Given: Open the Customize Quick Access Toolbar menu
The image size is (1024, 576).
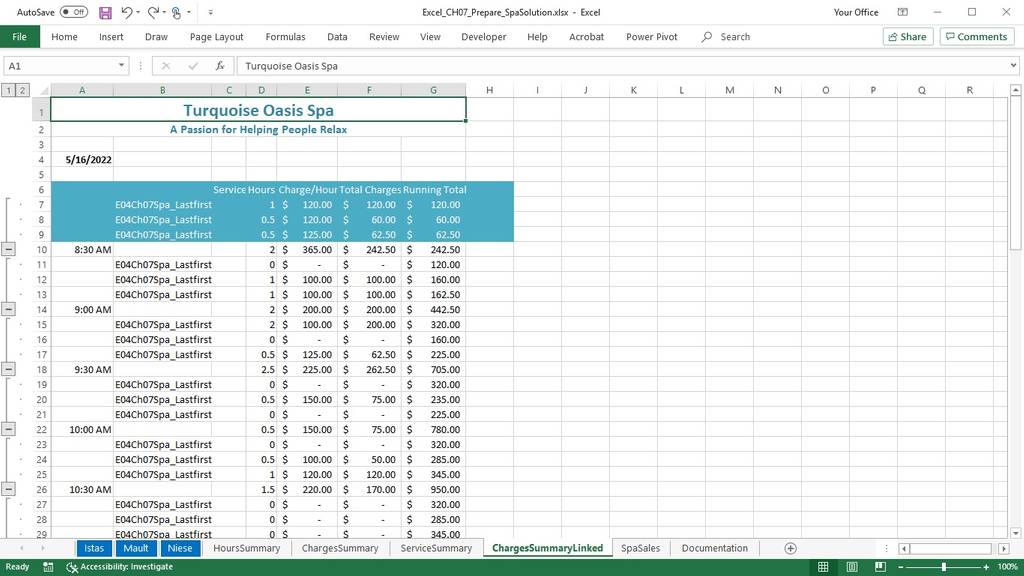Looking at the screenshot, I should [210, 12].
